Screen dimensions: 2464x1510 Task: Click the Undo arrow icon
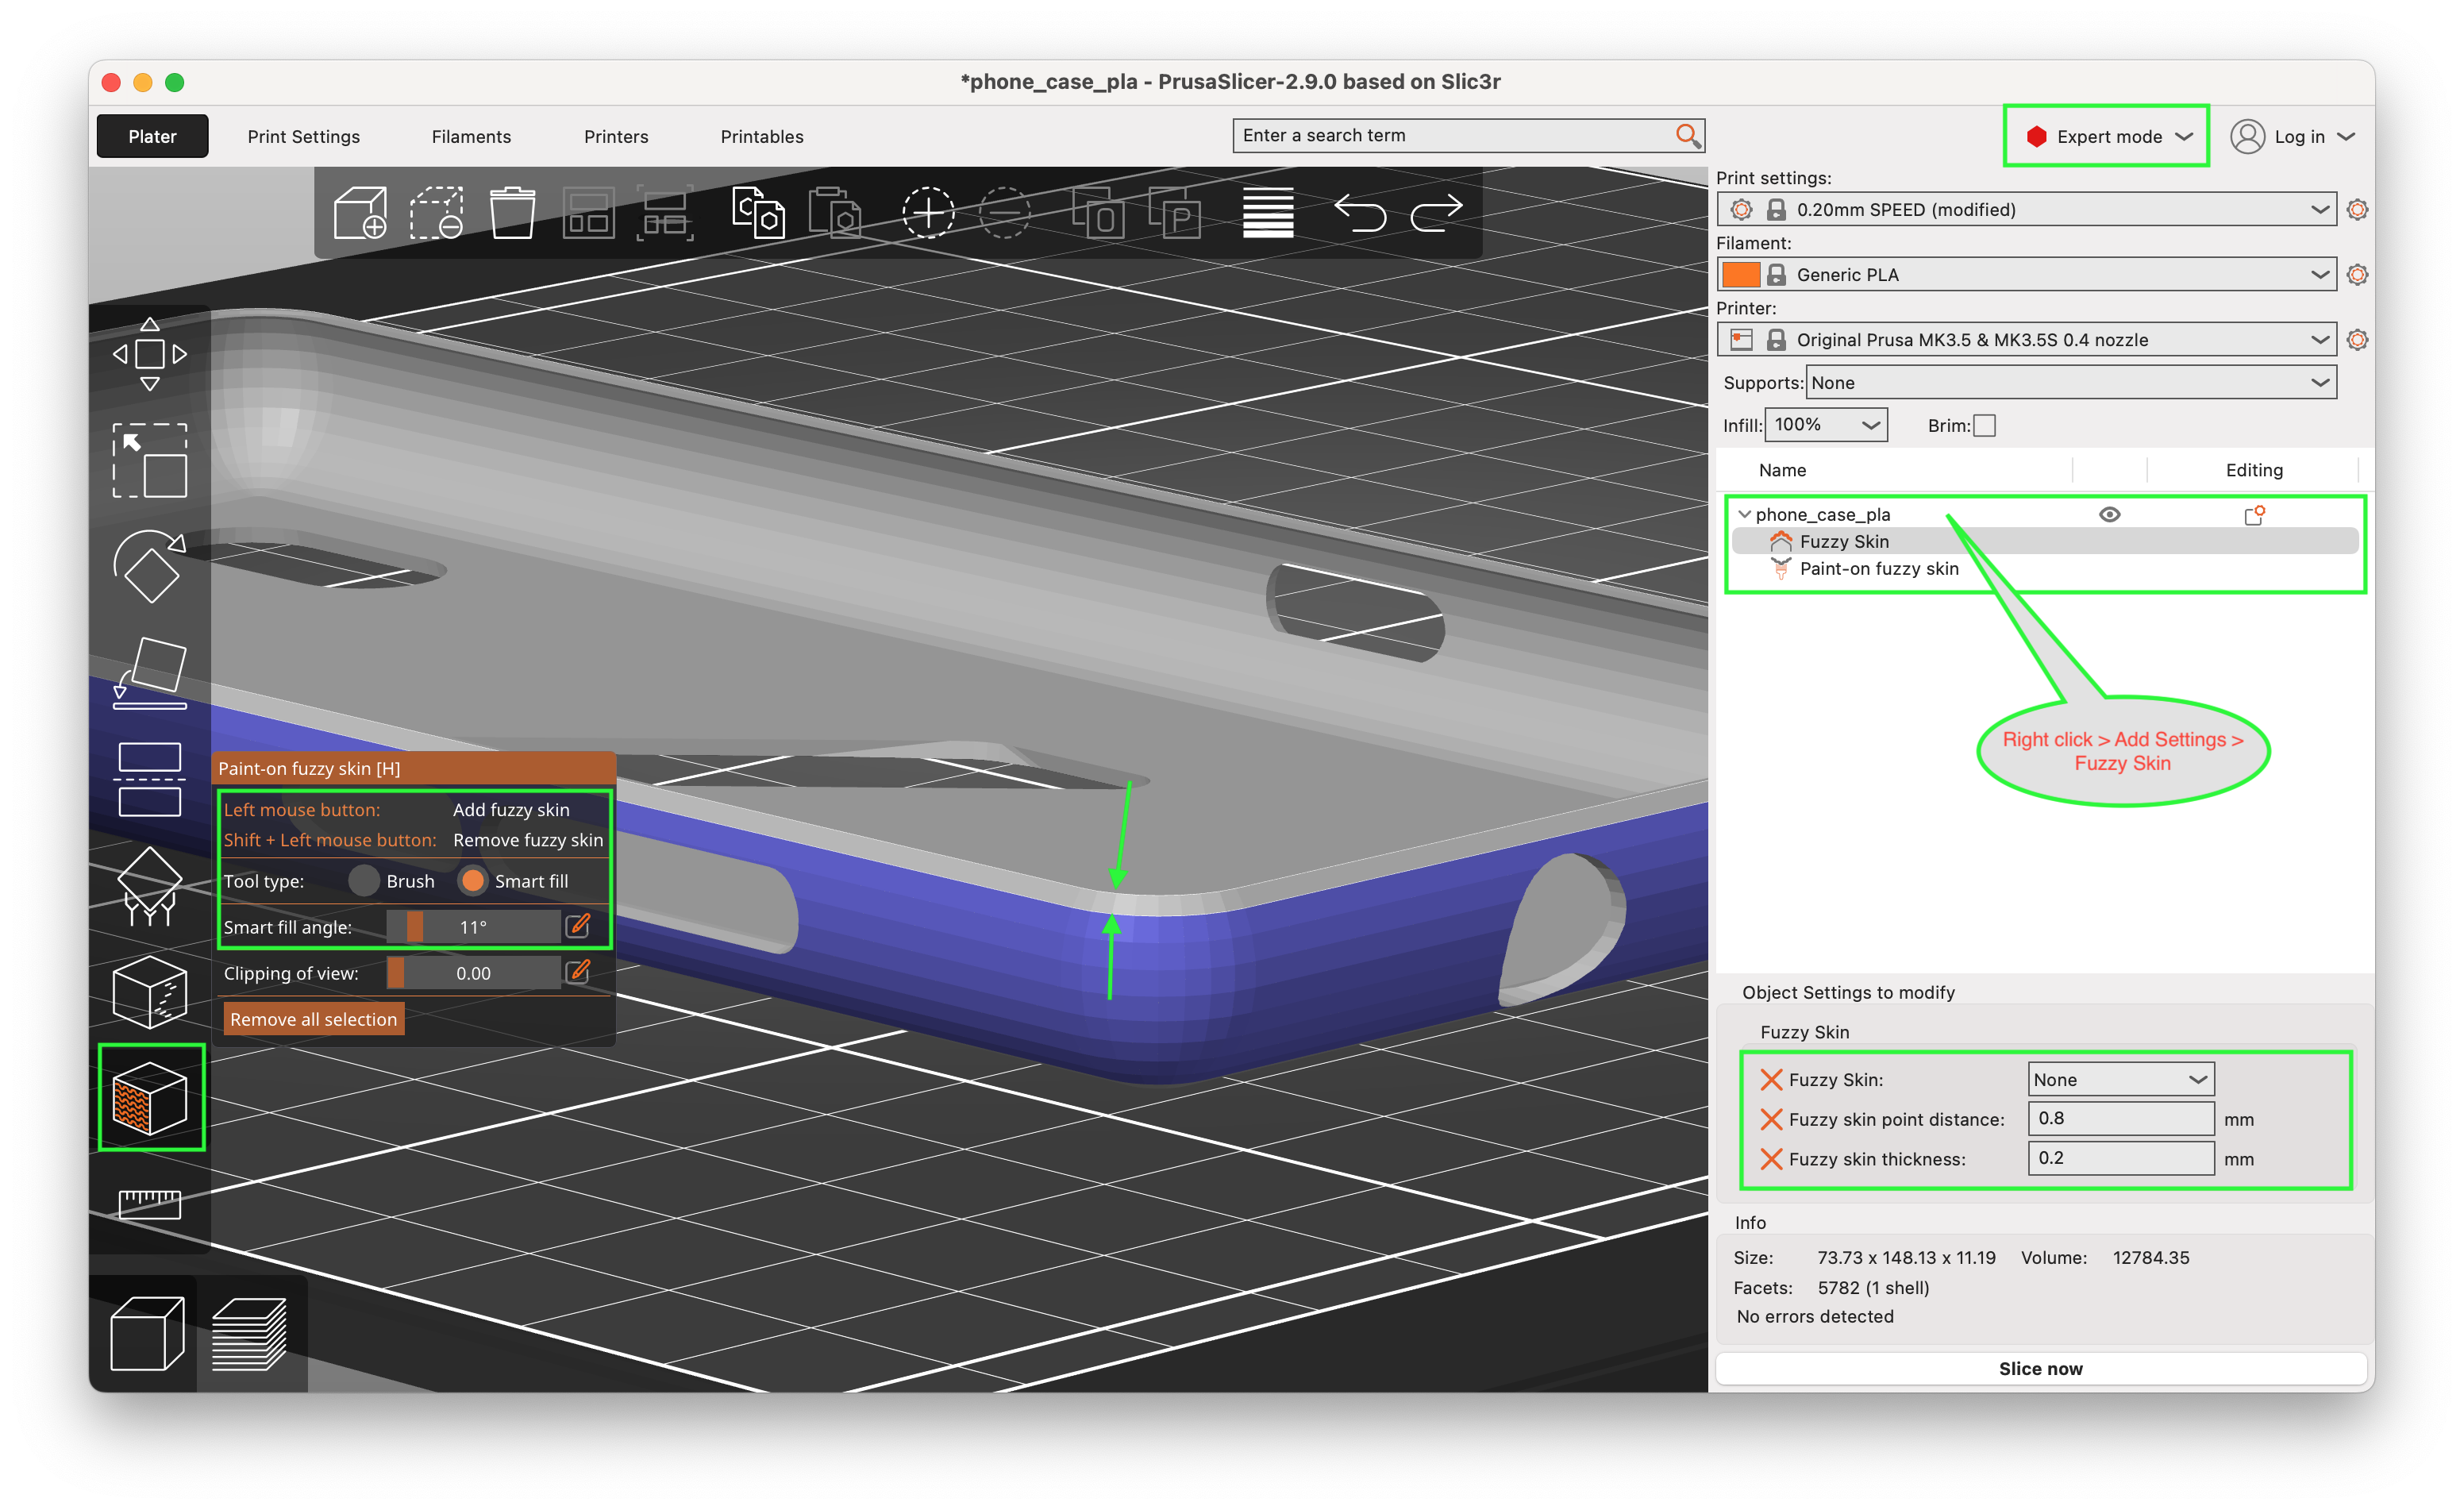1360,212
